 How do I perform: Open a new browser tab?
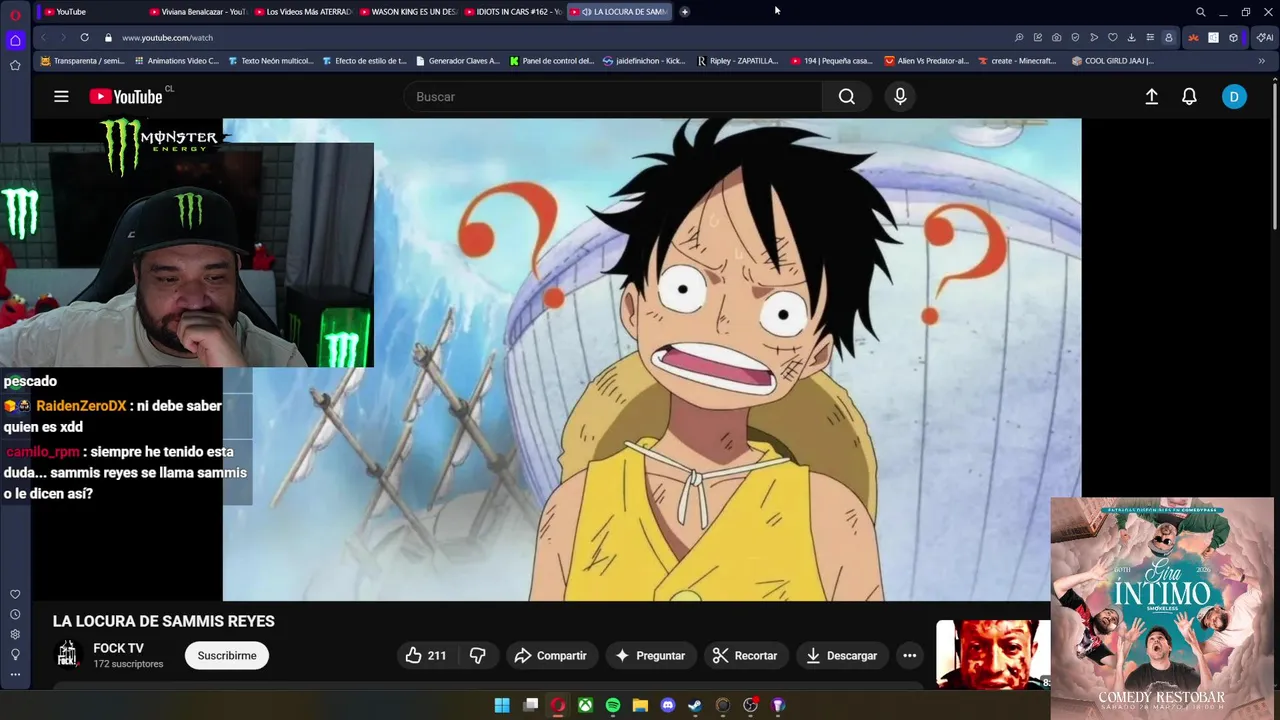coord(684,12)
